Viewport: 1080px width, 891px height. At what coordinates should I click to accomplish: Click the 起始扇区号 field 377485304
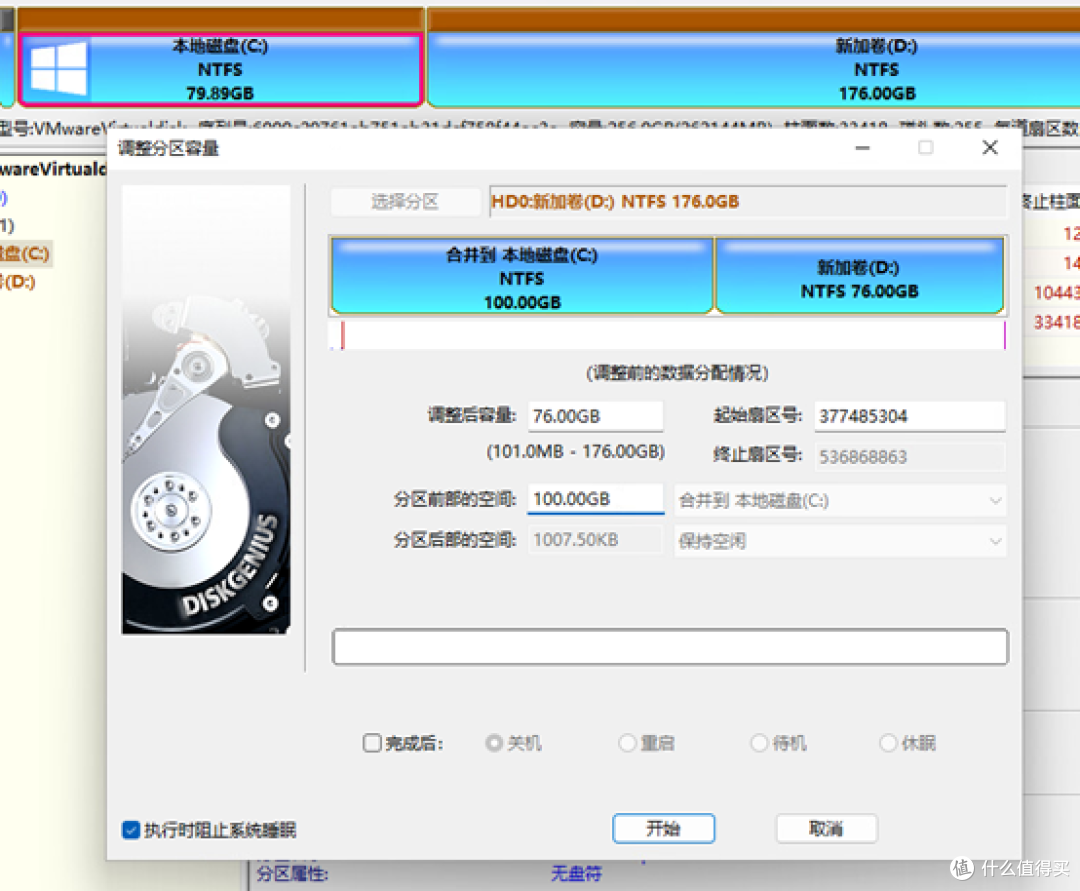[x=909, y=416]
